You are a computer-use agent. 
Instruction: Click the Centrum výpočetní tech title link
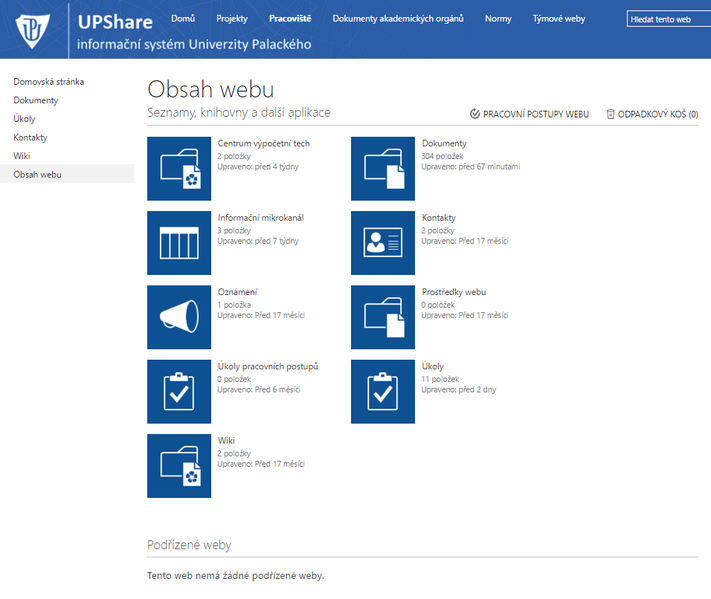tap(264, 143)
